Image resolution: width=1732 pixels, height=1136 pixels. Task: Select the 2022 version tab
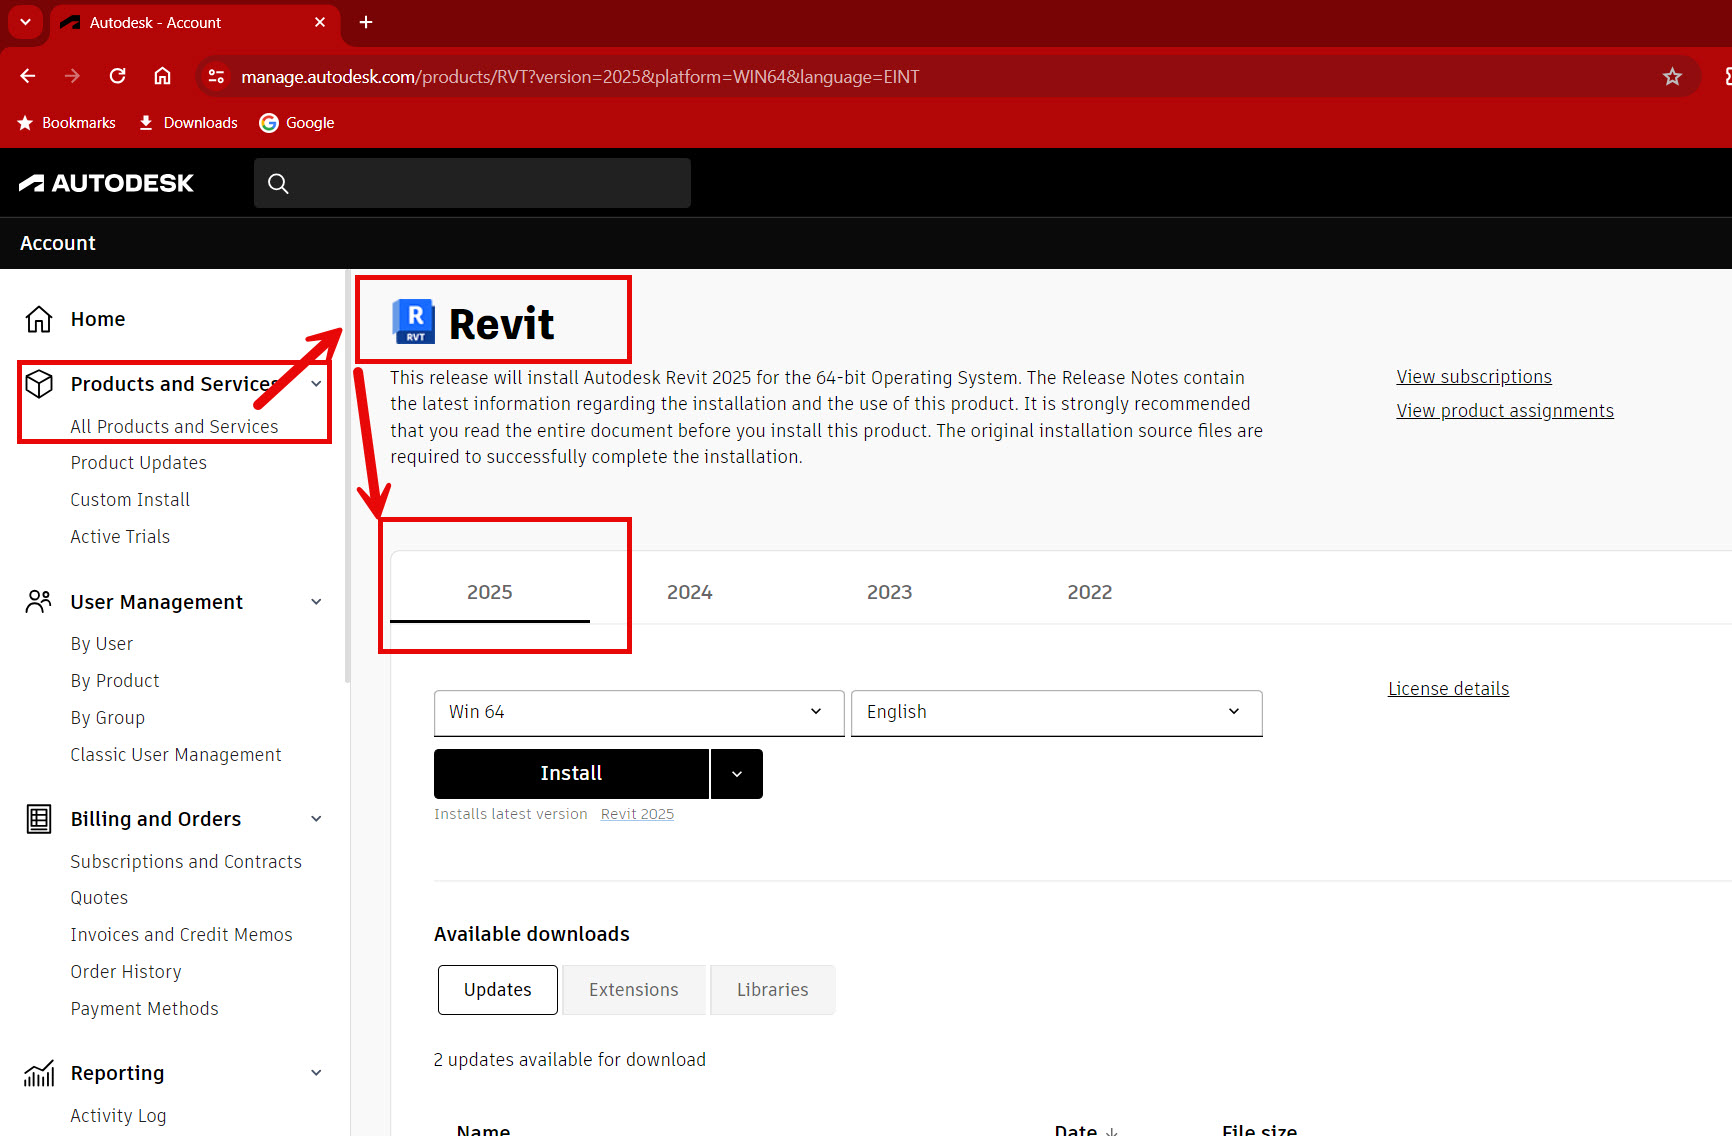point(1090,592)
